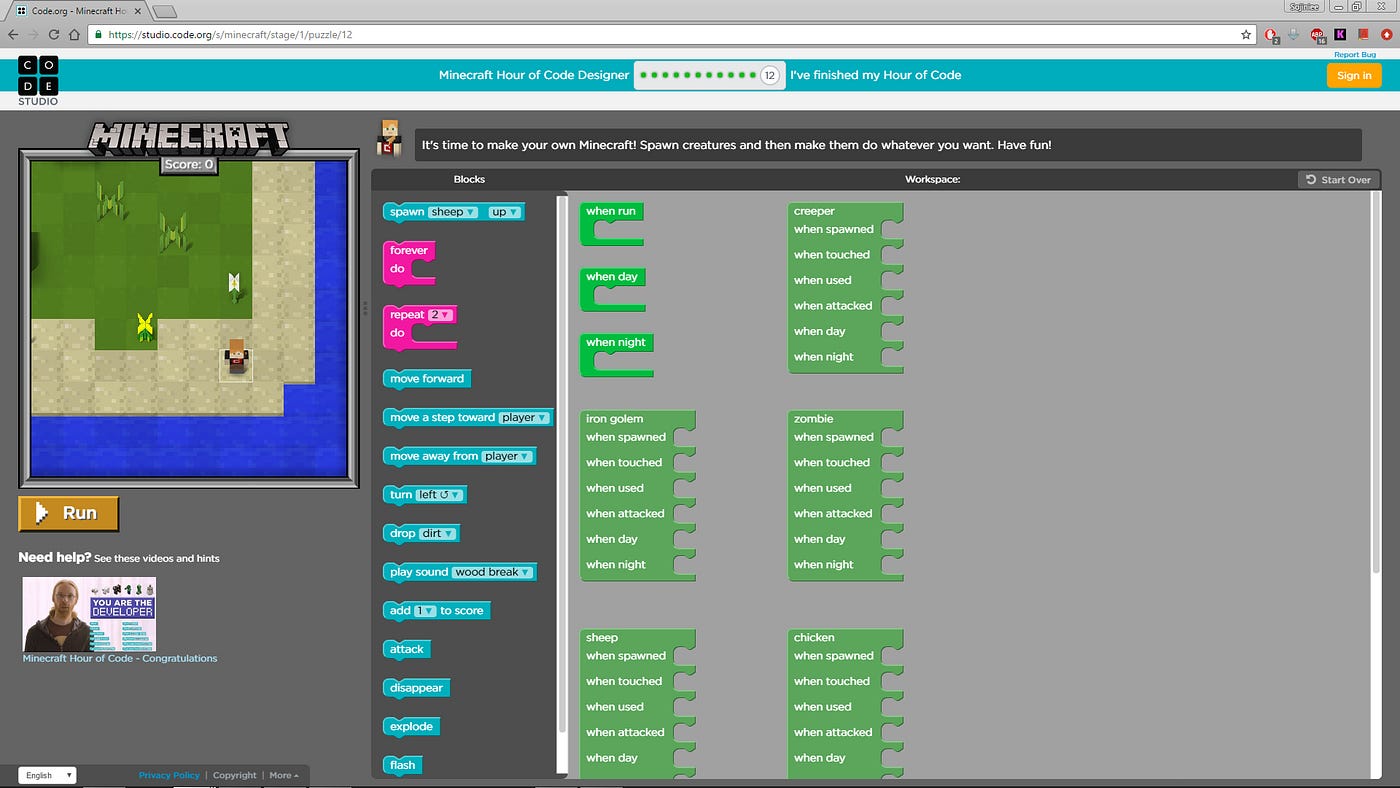Click the zombie event block header

point(813,419)
